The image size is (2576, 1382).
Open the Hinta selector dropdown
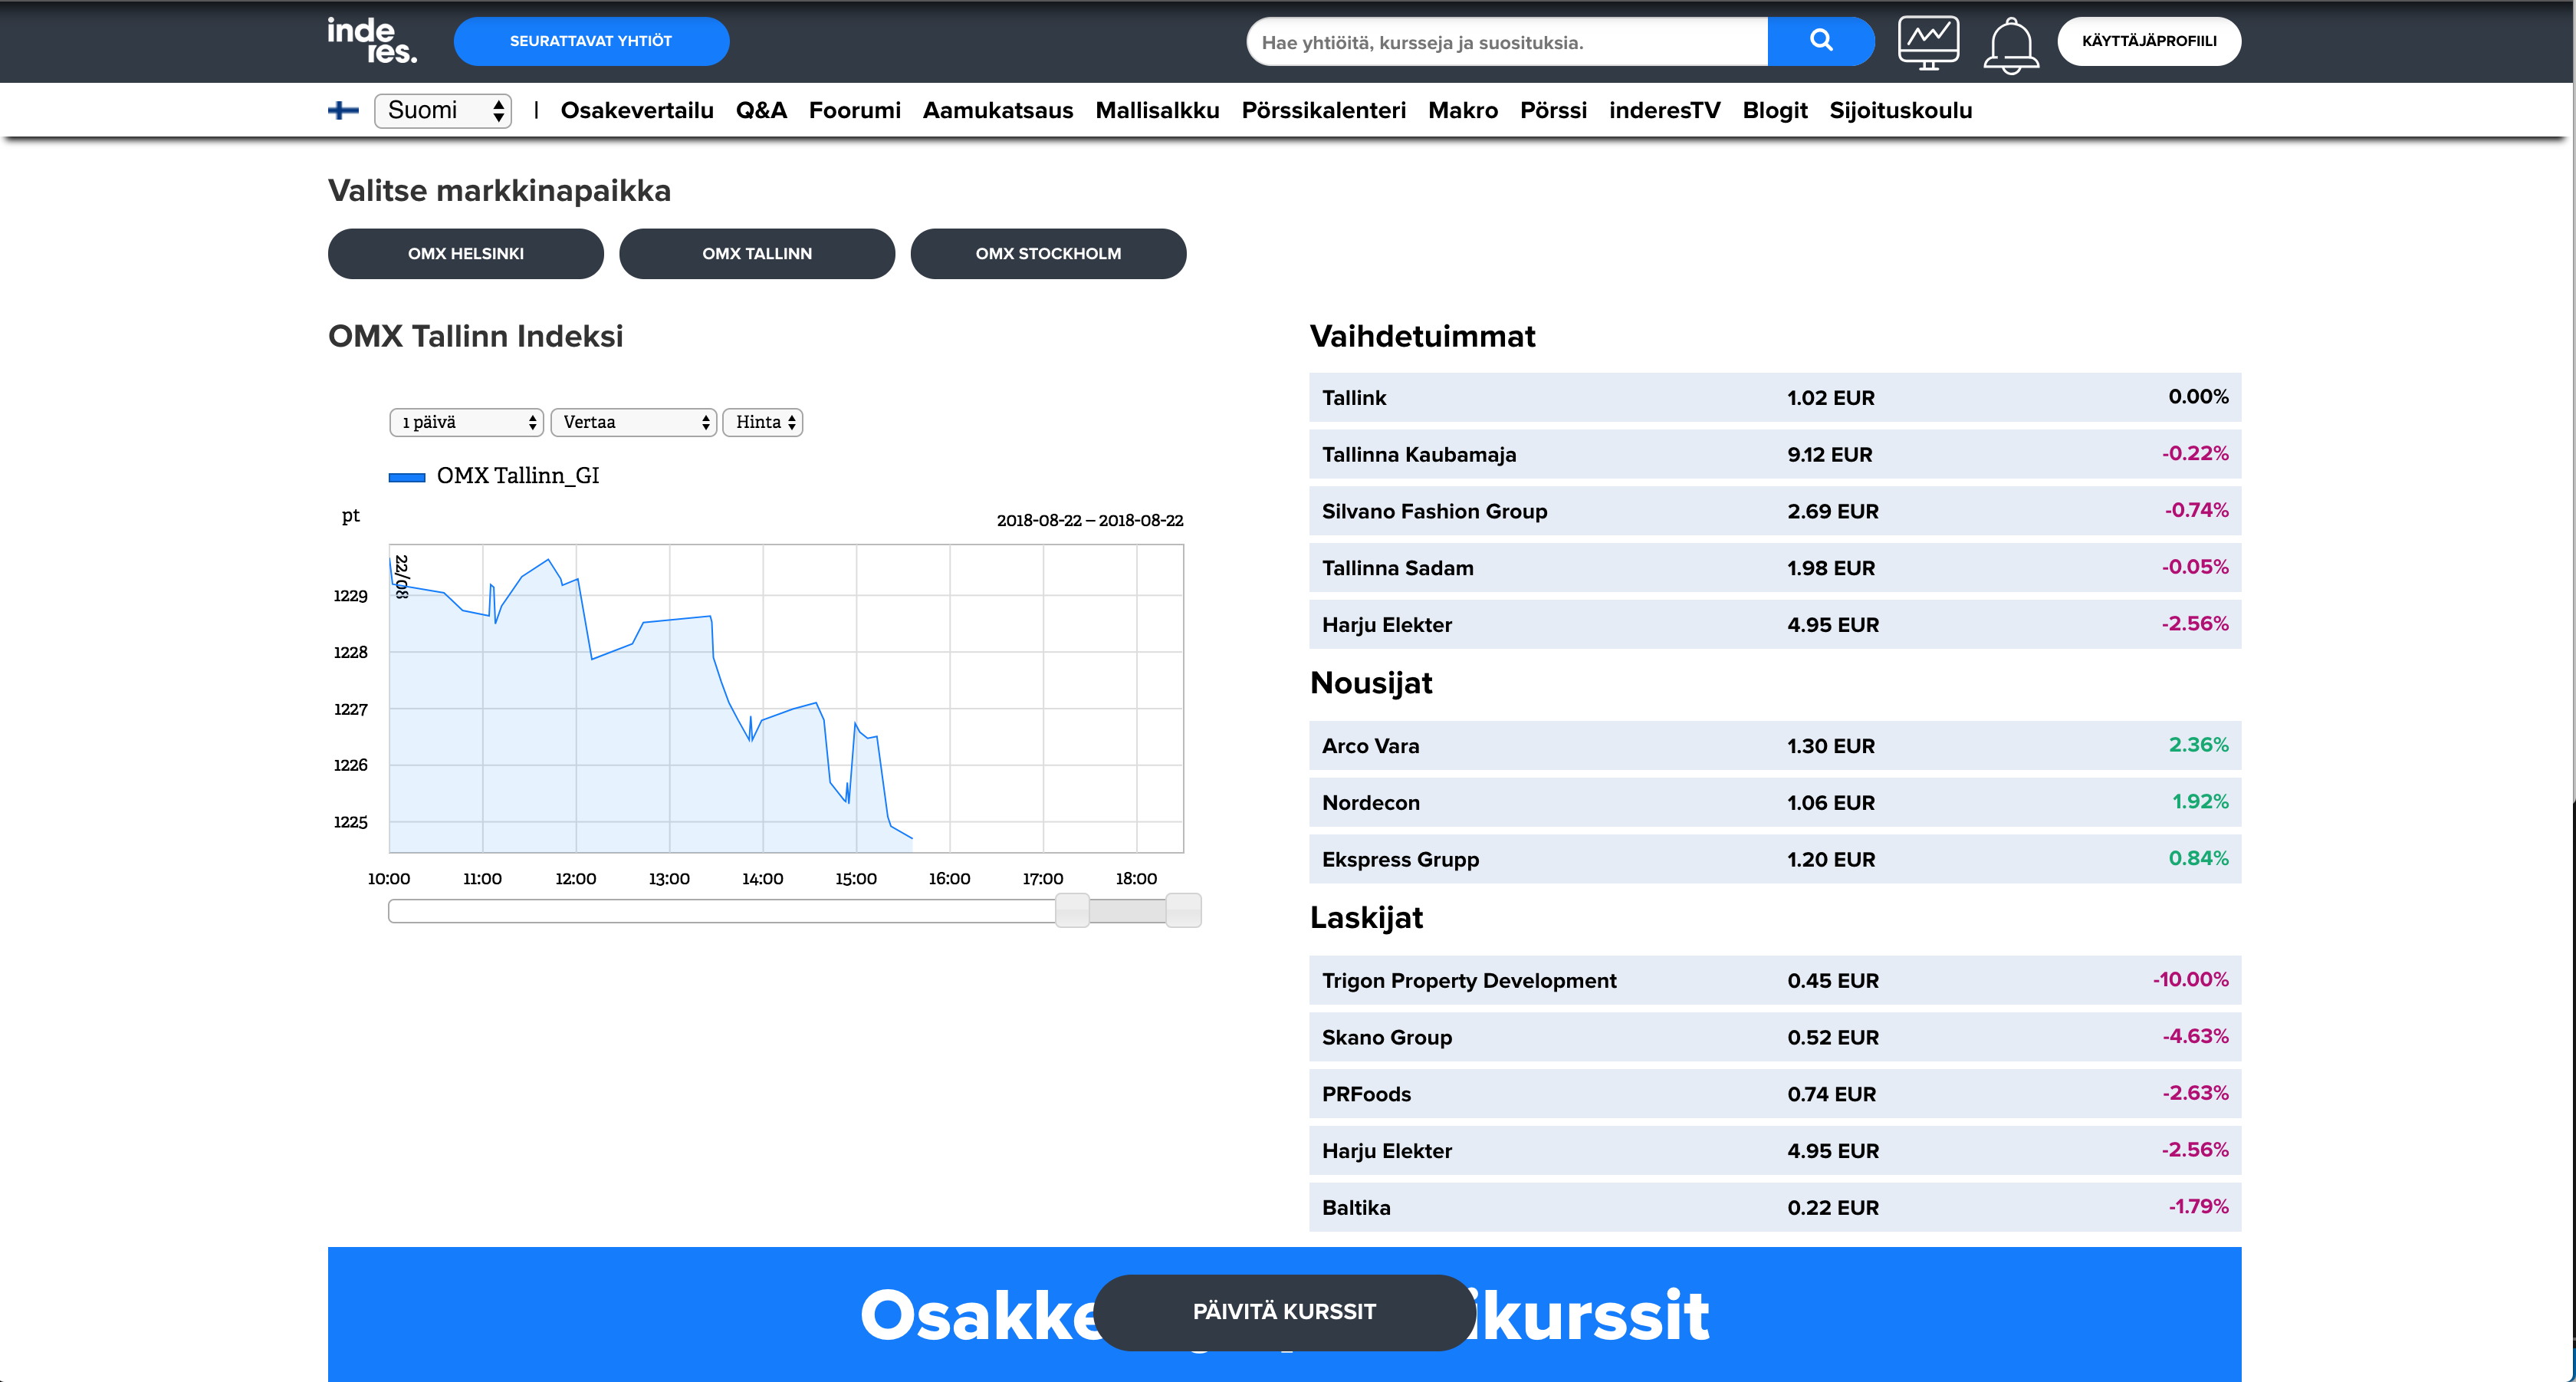[763, 422]
